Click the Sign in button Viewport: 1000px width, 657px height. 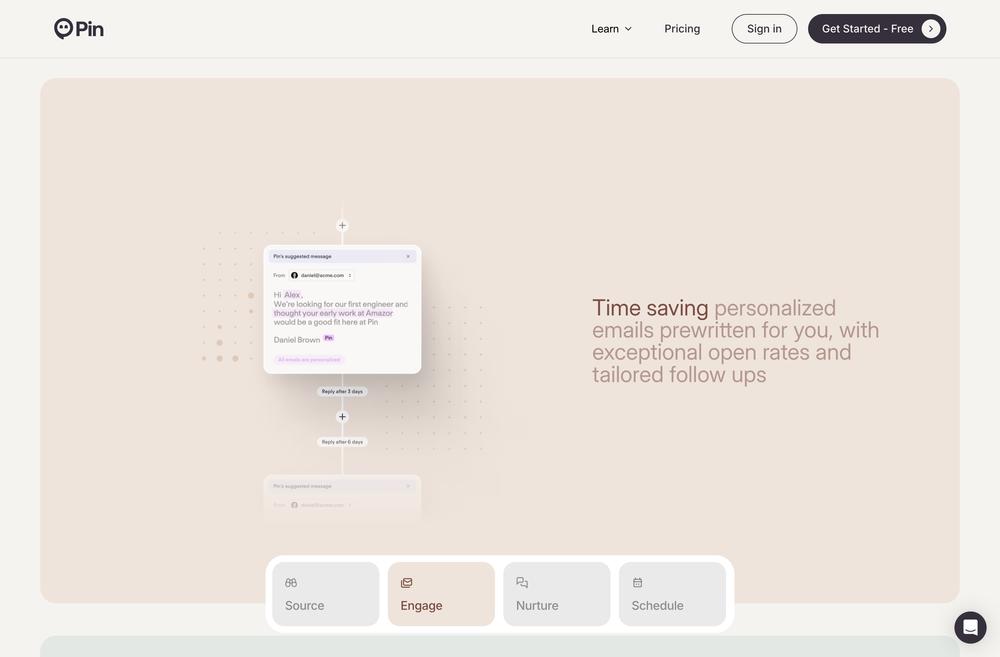tap(764, 29)
